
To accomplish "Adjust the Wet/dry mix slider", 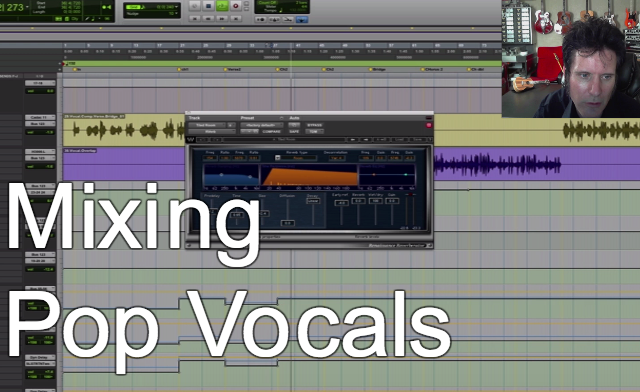I will tap(375, 201).
